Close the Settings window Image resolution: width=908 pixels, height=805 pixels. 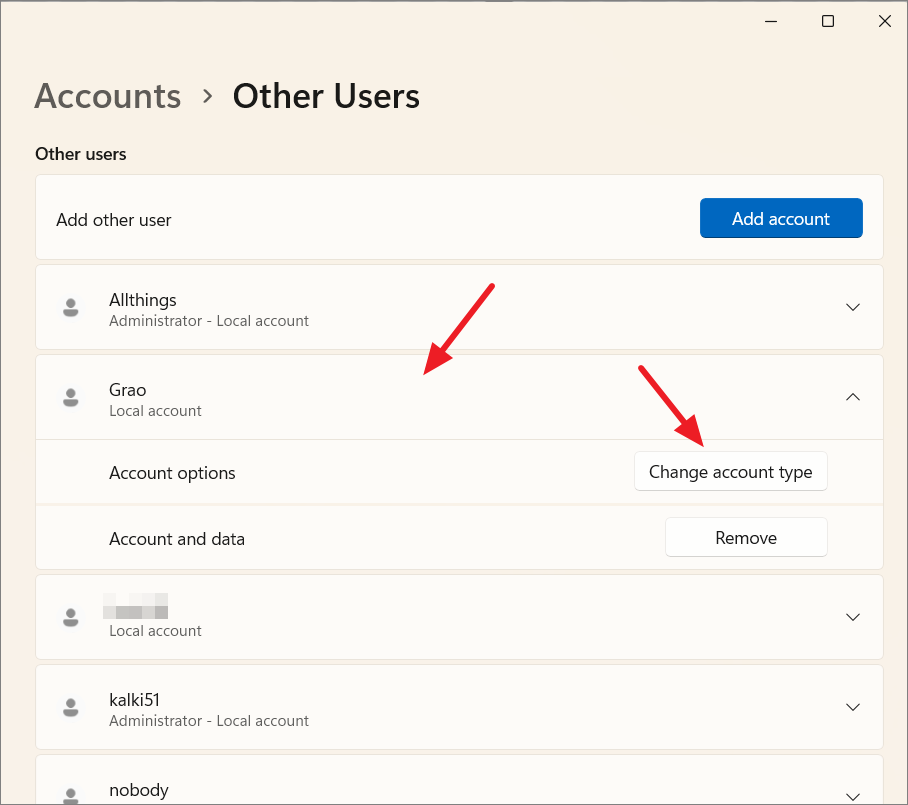[x=884, y=21]
